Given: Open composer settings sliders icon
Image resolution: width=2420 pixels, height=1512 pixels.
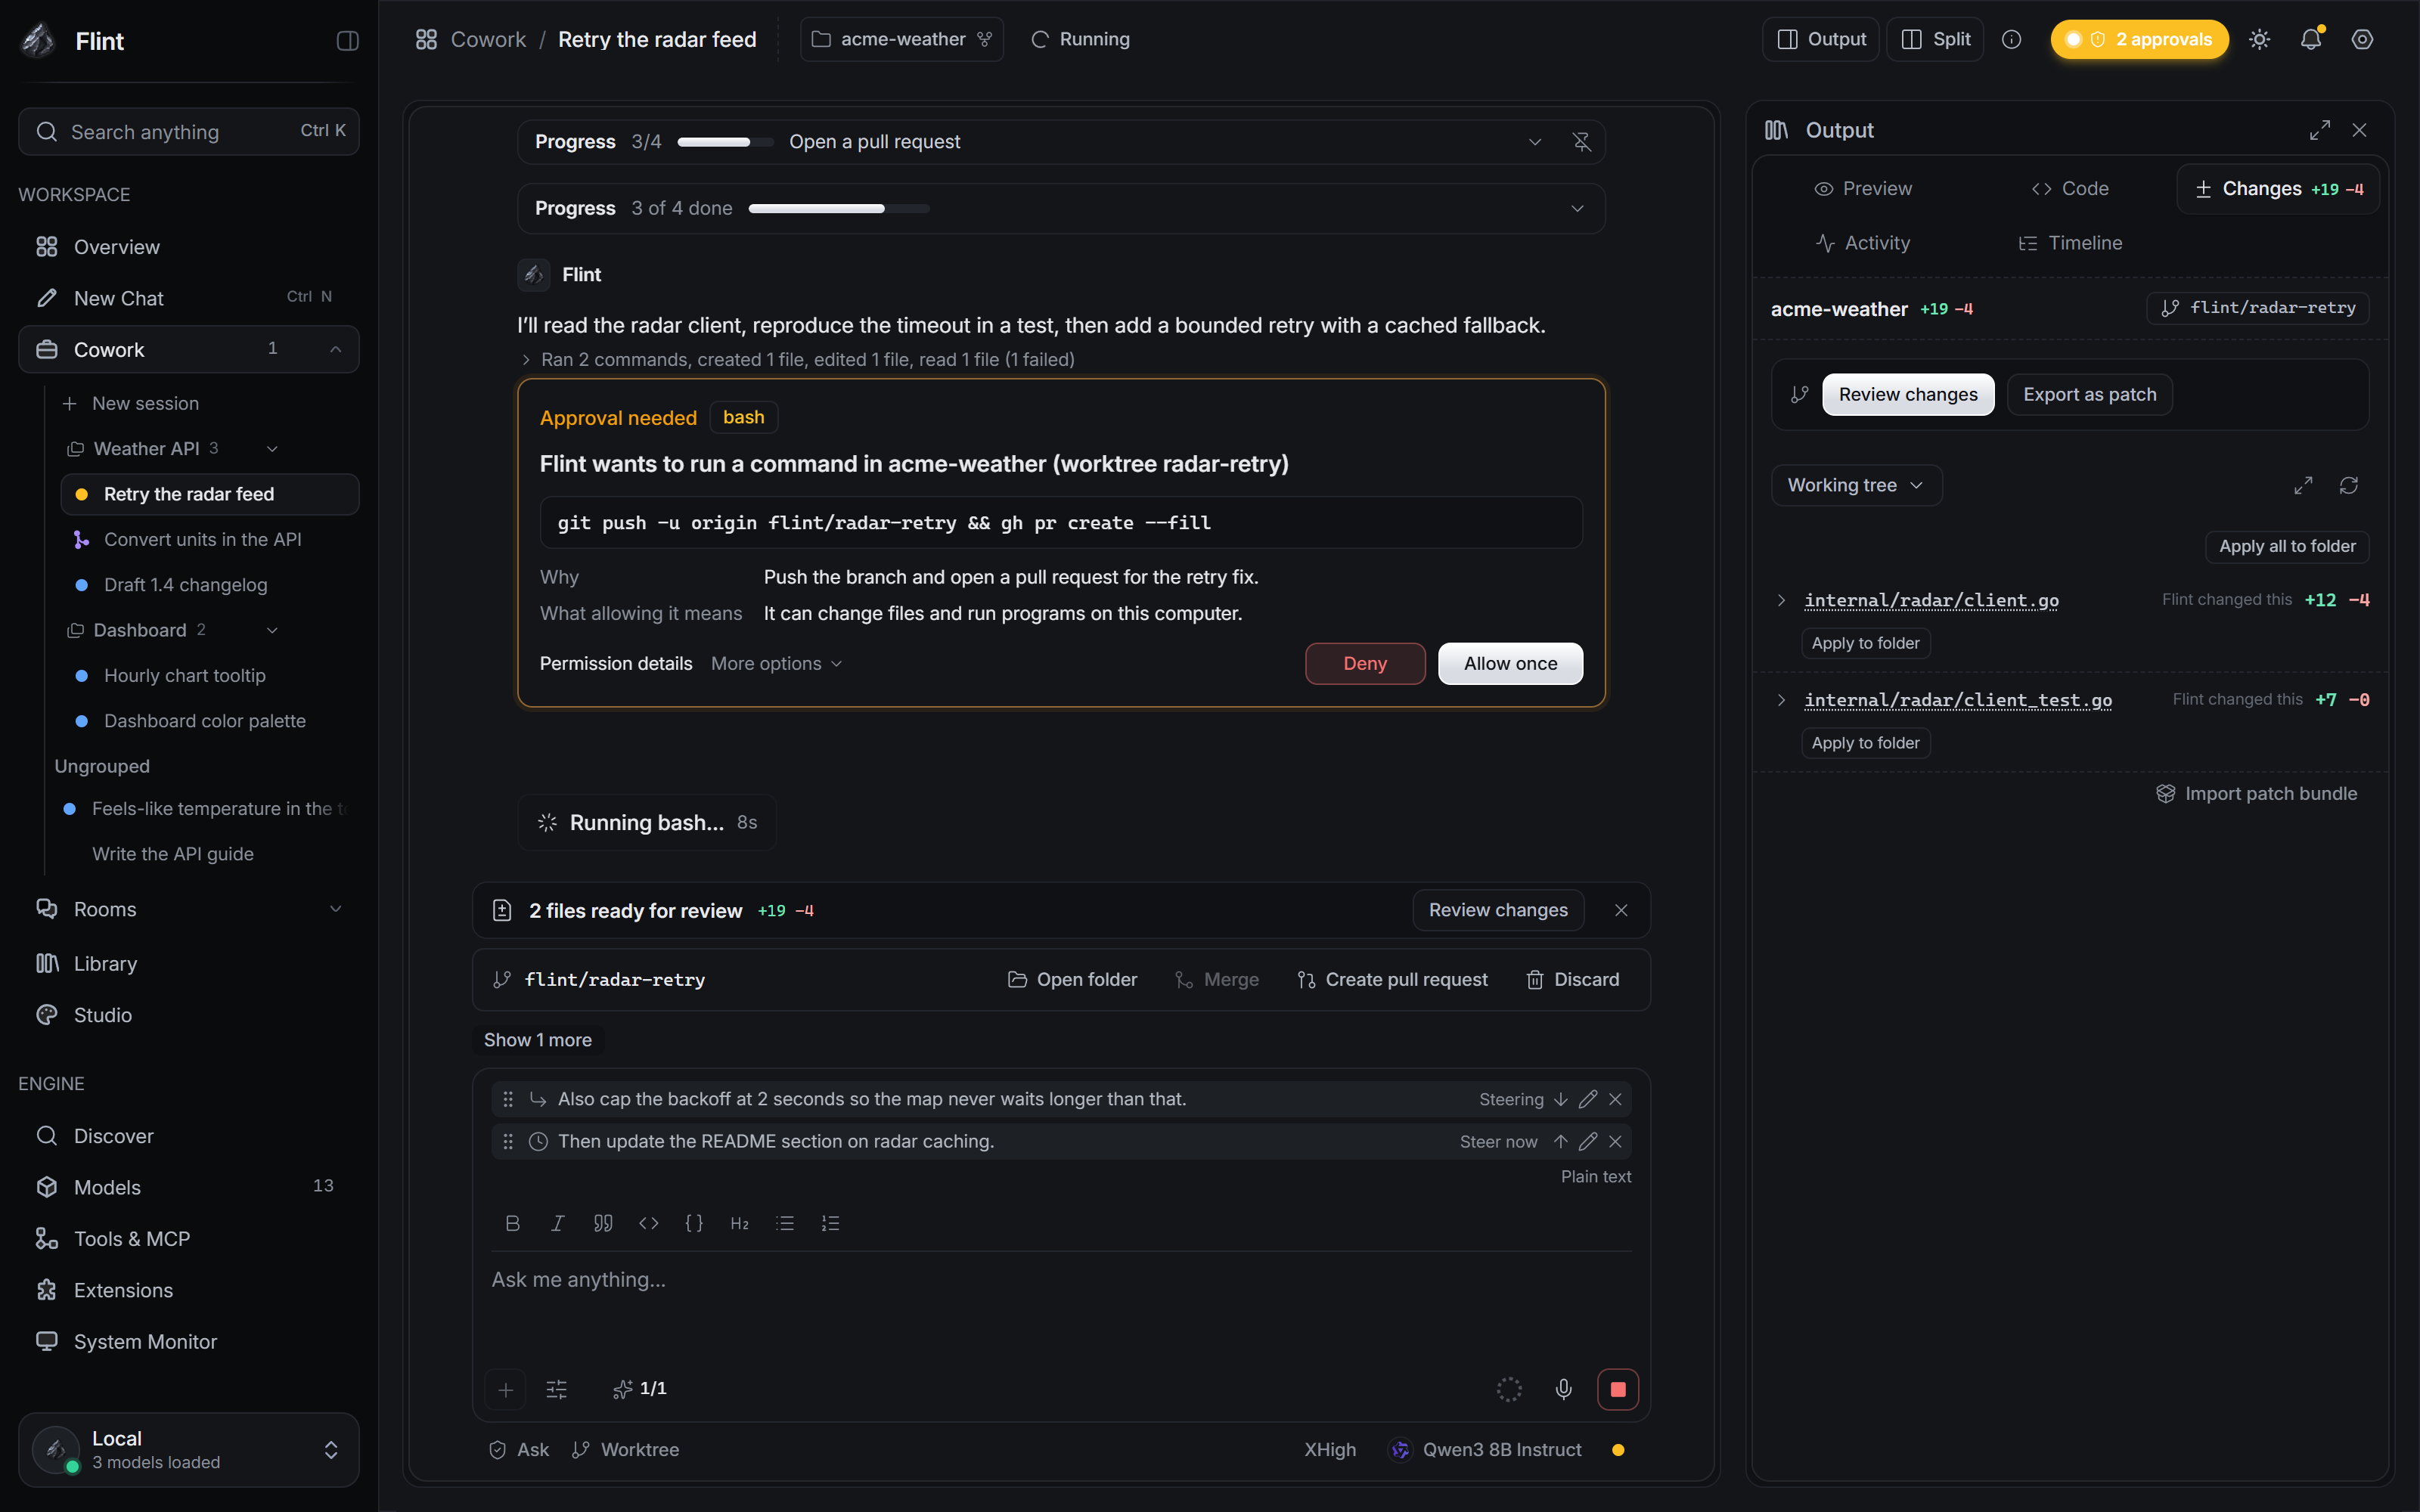Looking at the screenshot, I should [557, 1389].
